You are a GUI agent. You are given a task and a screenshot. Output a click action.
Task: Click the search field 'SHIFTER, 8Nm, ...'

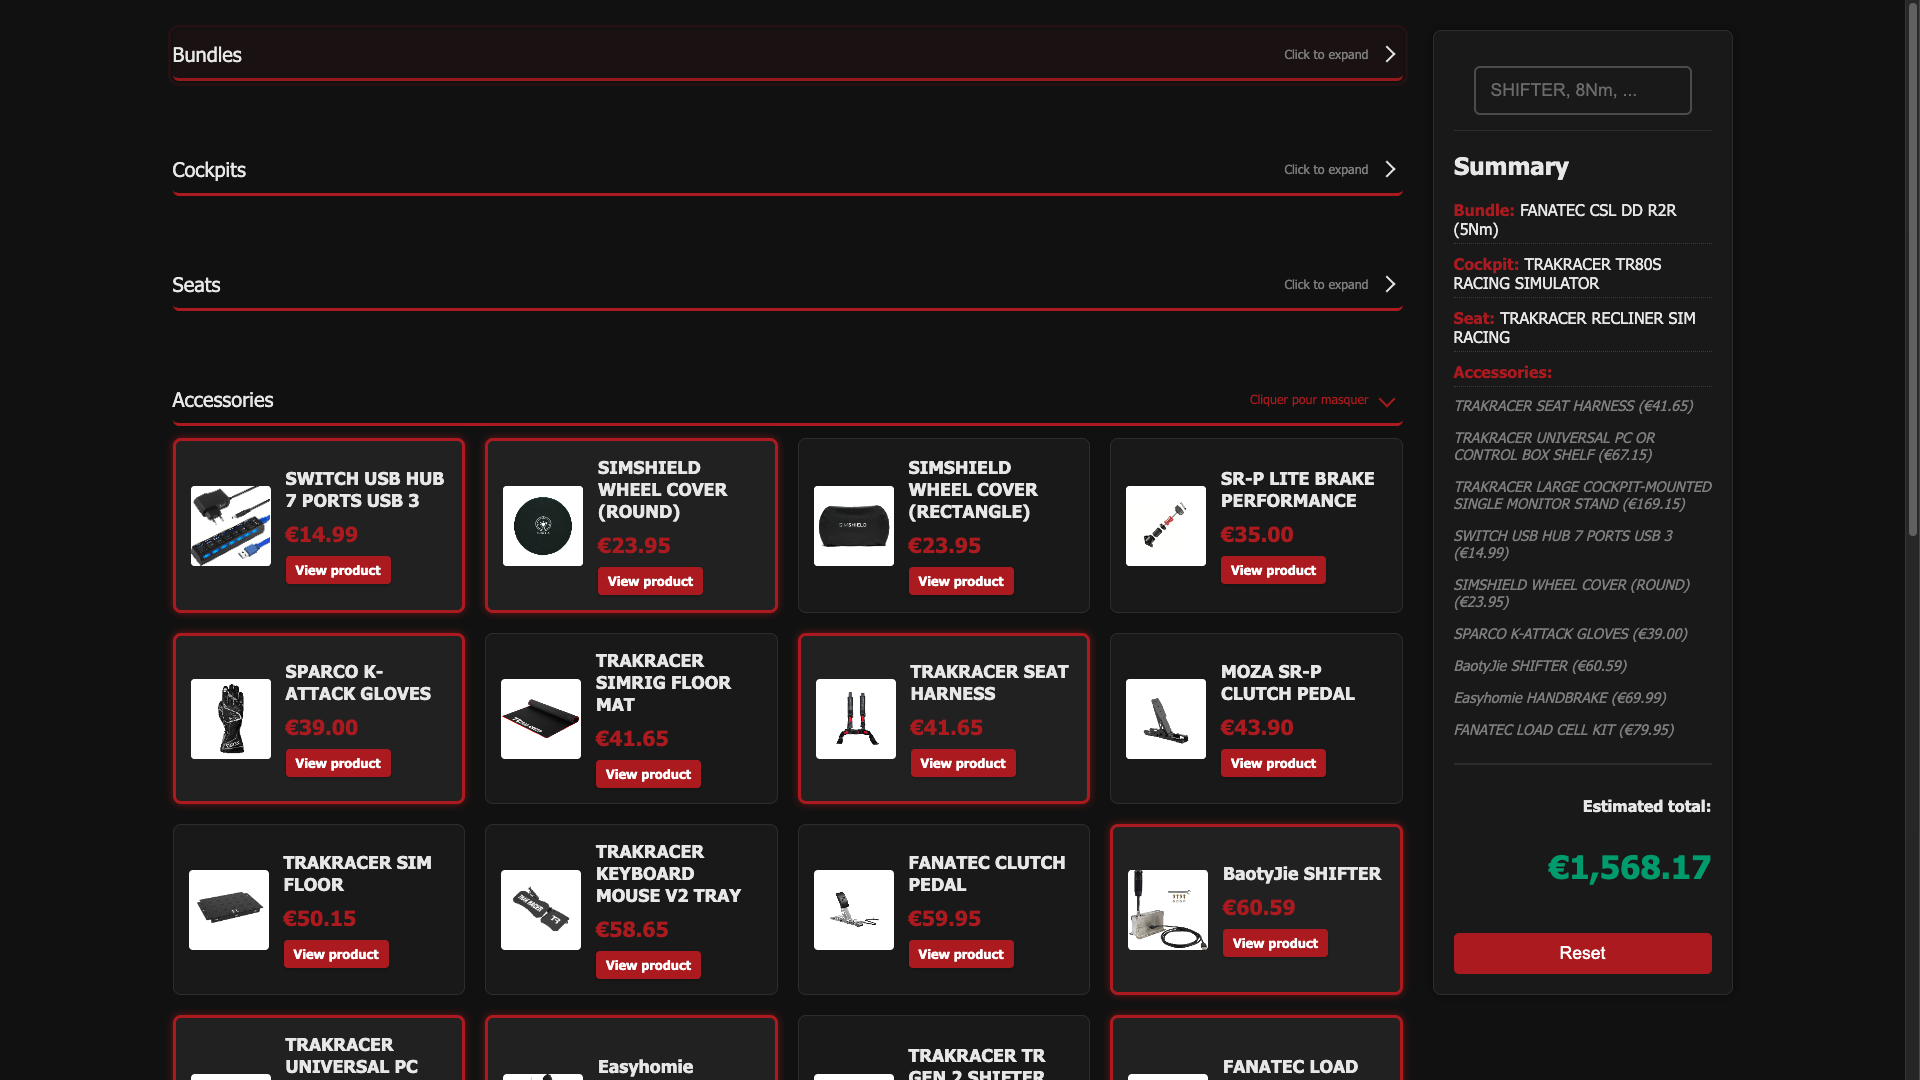(1582, 90)
